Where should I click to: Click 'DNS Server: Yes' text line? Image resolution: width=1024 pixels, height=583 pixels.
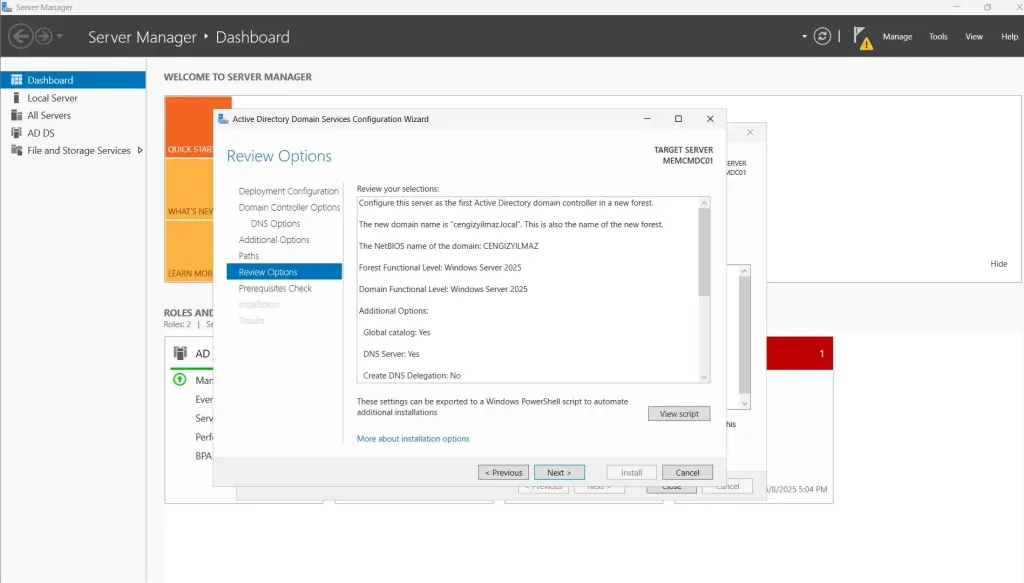pyautogui.click(x=391, y=354)
